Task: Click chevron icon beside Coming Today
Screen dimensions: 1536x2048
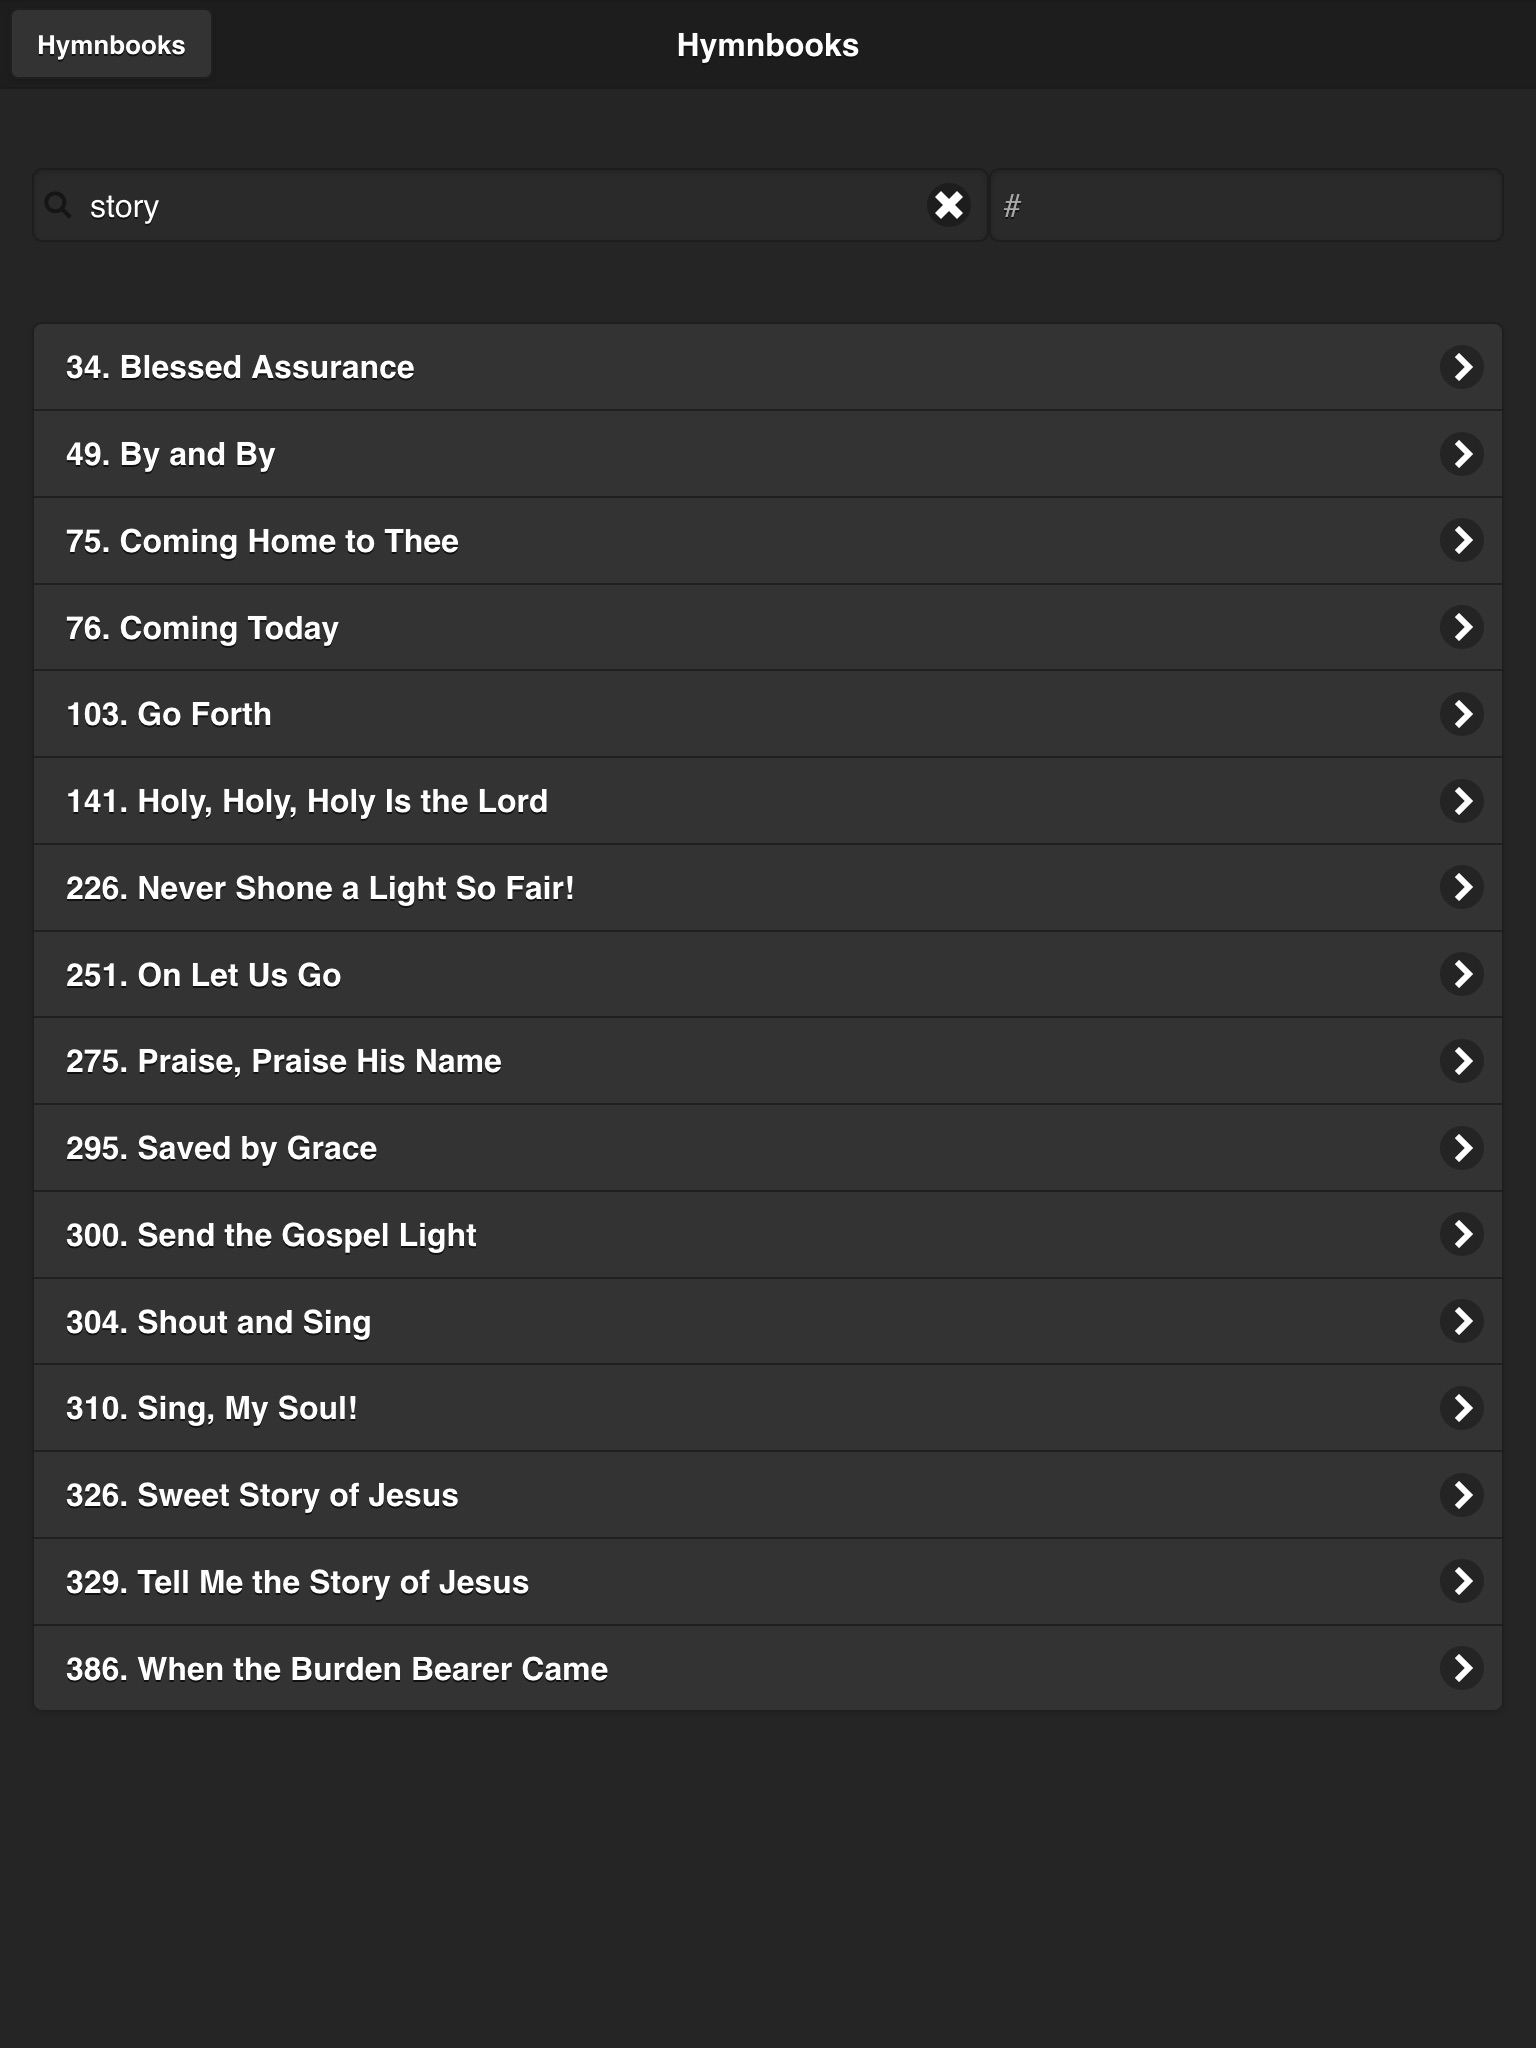Action: pos(1461,627)
